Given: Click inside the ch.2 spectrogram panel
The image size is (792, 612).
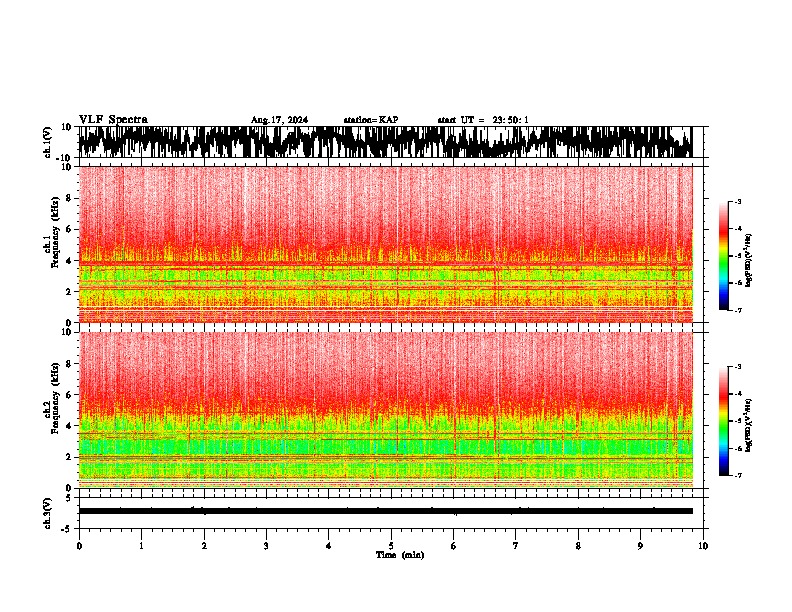Looking at the screenshot, I should pyautogui.click(x=386, y=410).
